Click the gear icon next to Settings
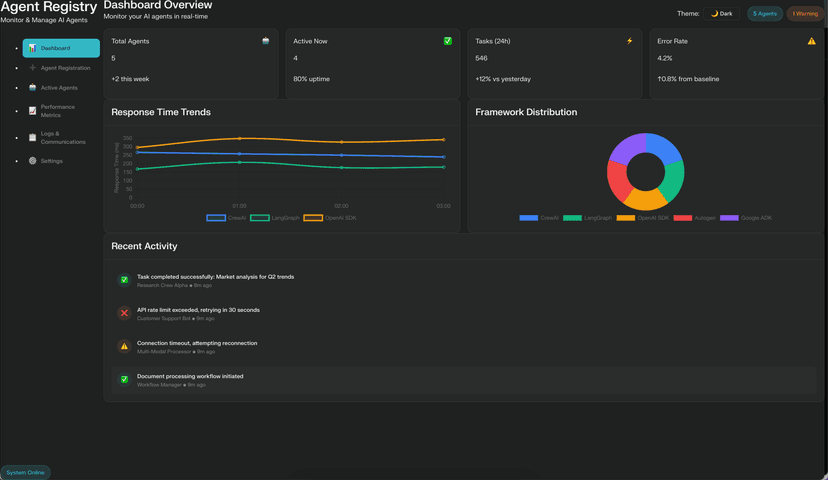The image size is (828, 480). coord(32,160)
